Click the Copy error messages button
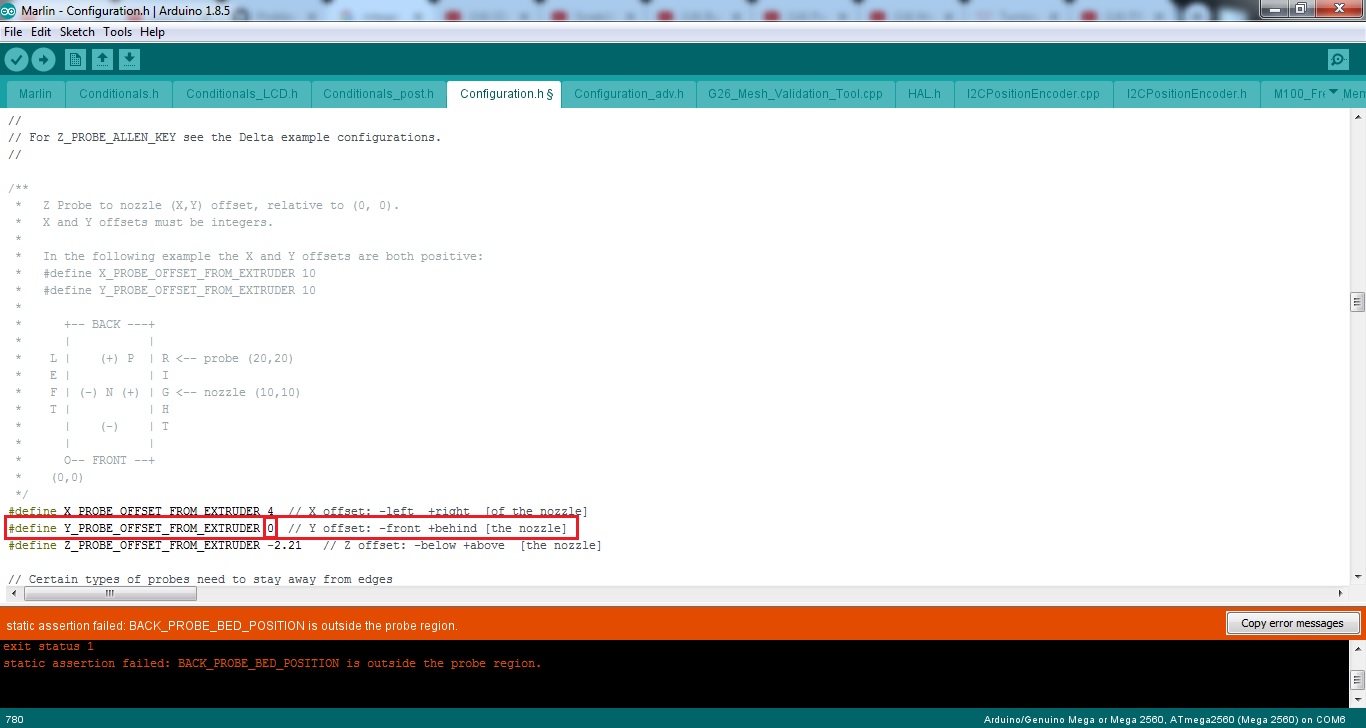The image size is (1366, 728). click(1292, 623)
